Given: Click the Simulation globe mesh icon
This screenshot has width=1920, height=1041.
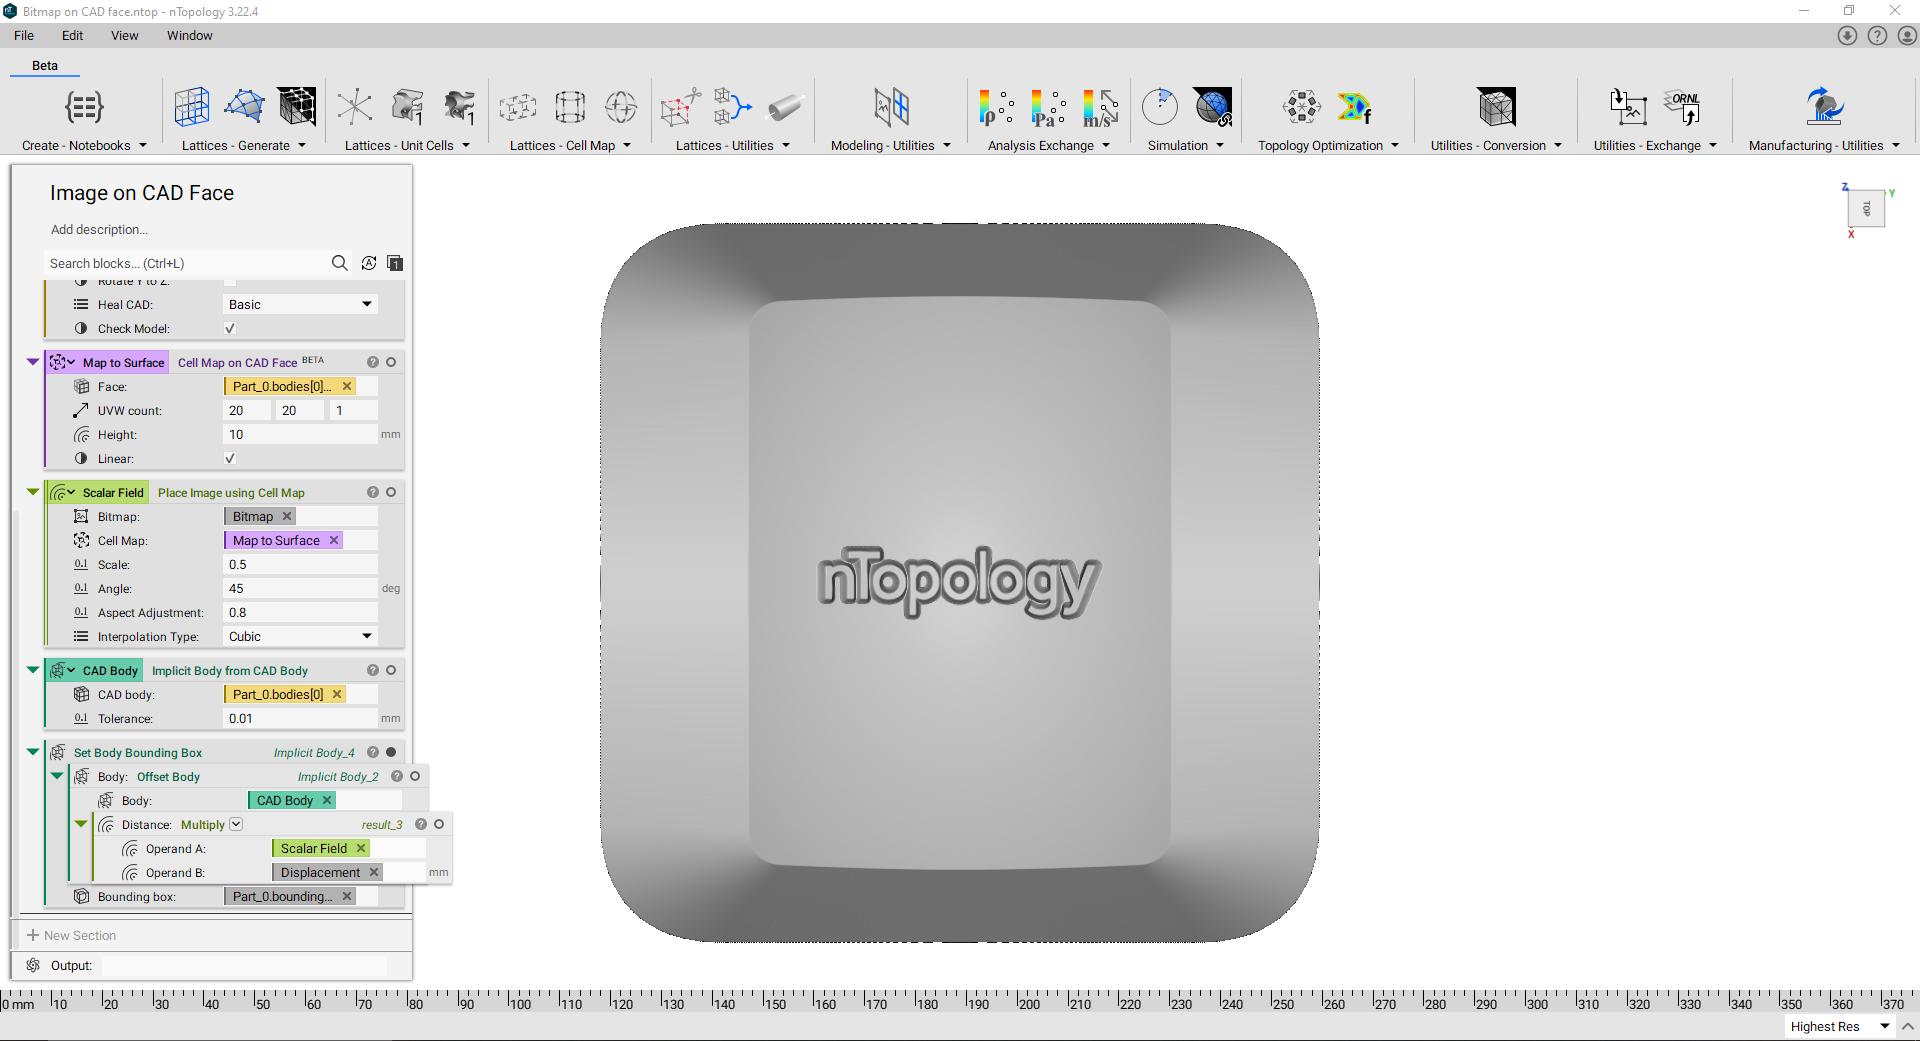Looking at the screenshot, I should pos(1212,107).
